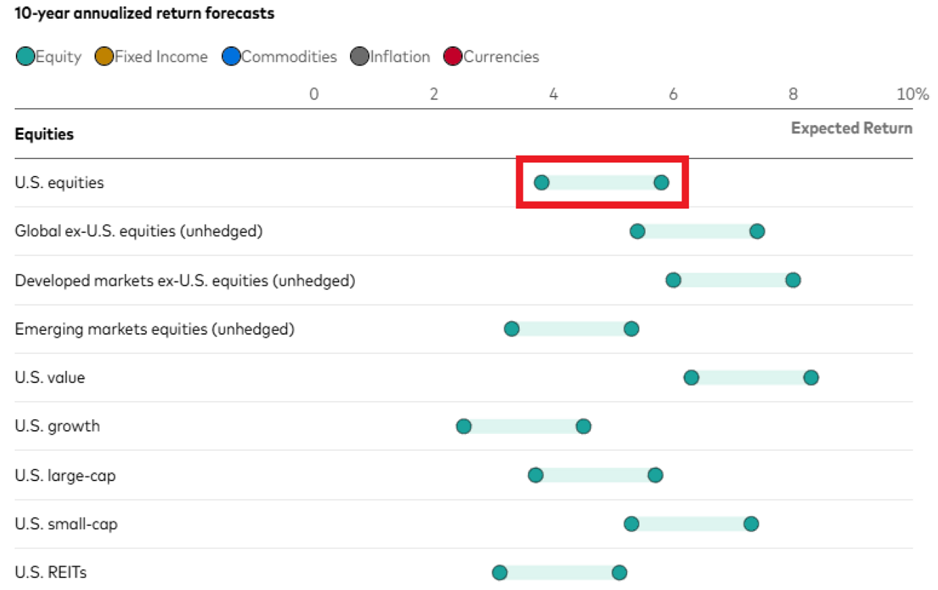Screen dimensions: 938x590
Task: Click the Equity legend color dot
Action: 25,57
